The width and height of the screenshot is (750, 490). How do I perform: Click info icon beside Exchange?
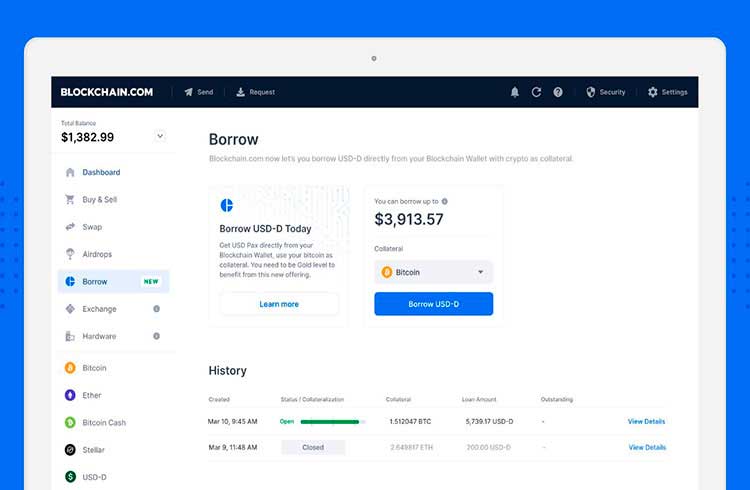156,309
